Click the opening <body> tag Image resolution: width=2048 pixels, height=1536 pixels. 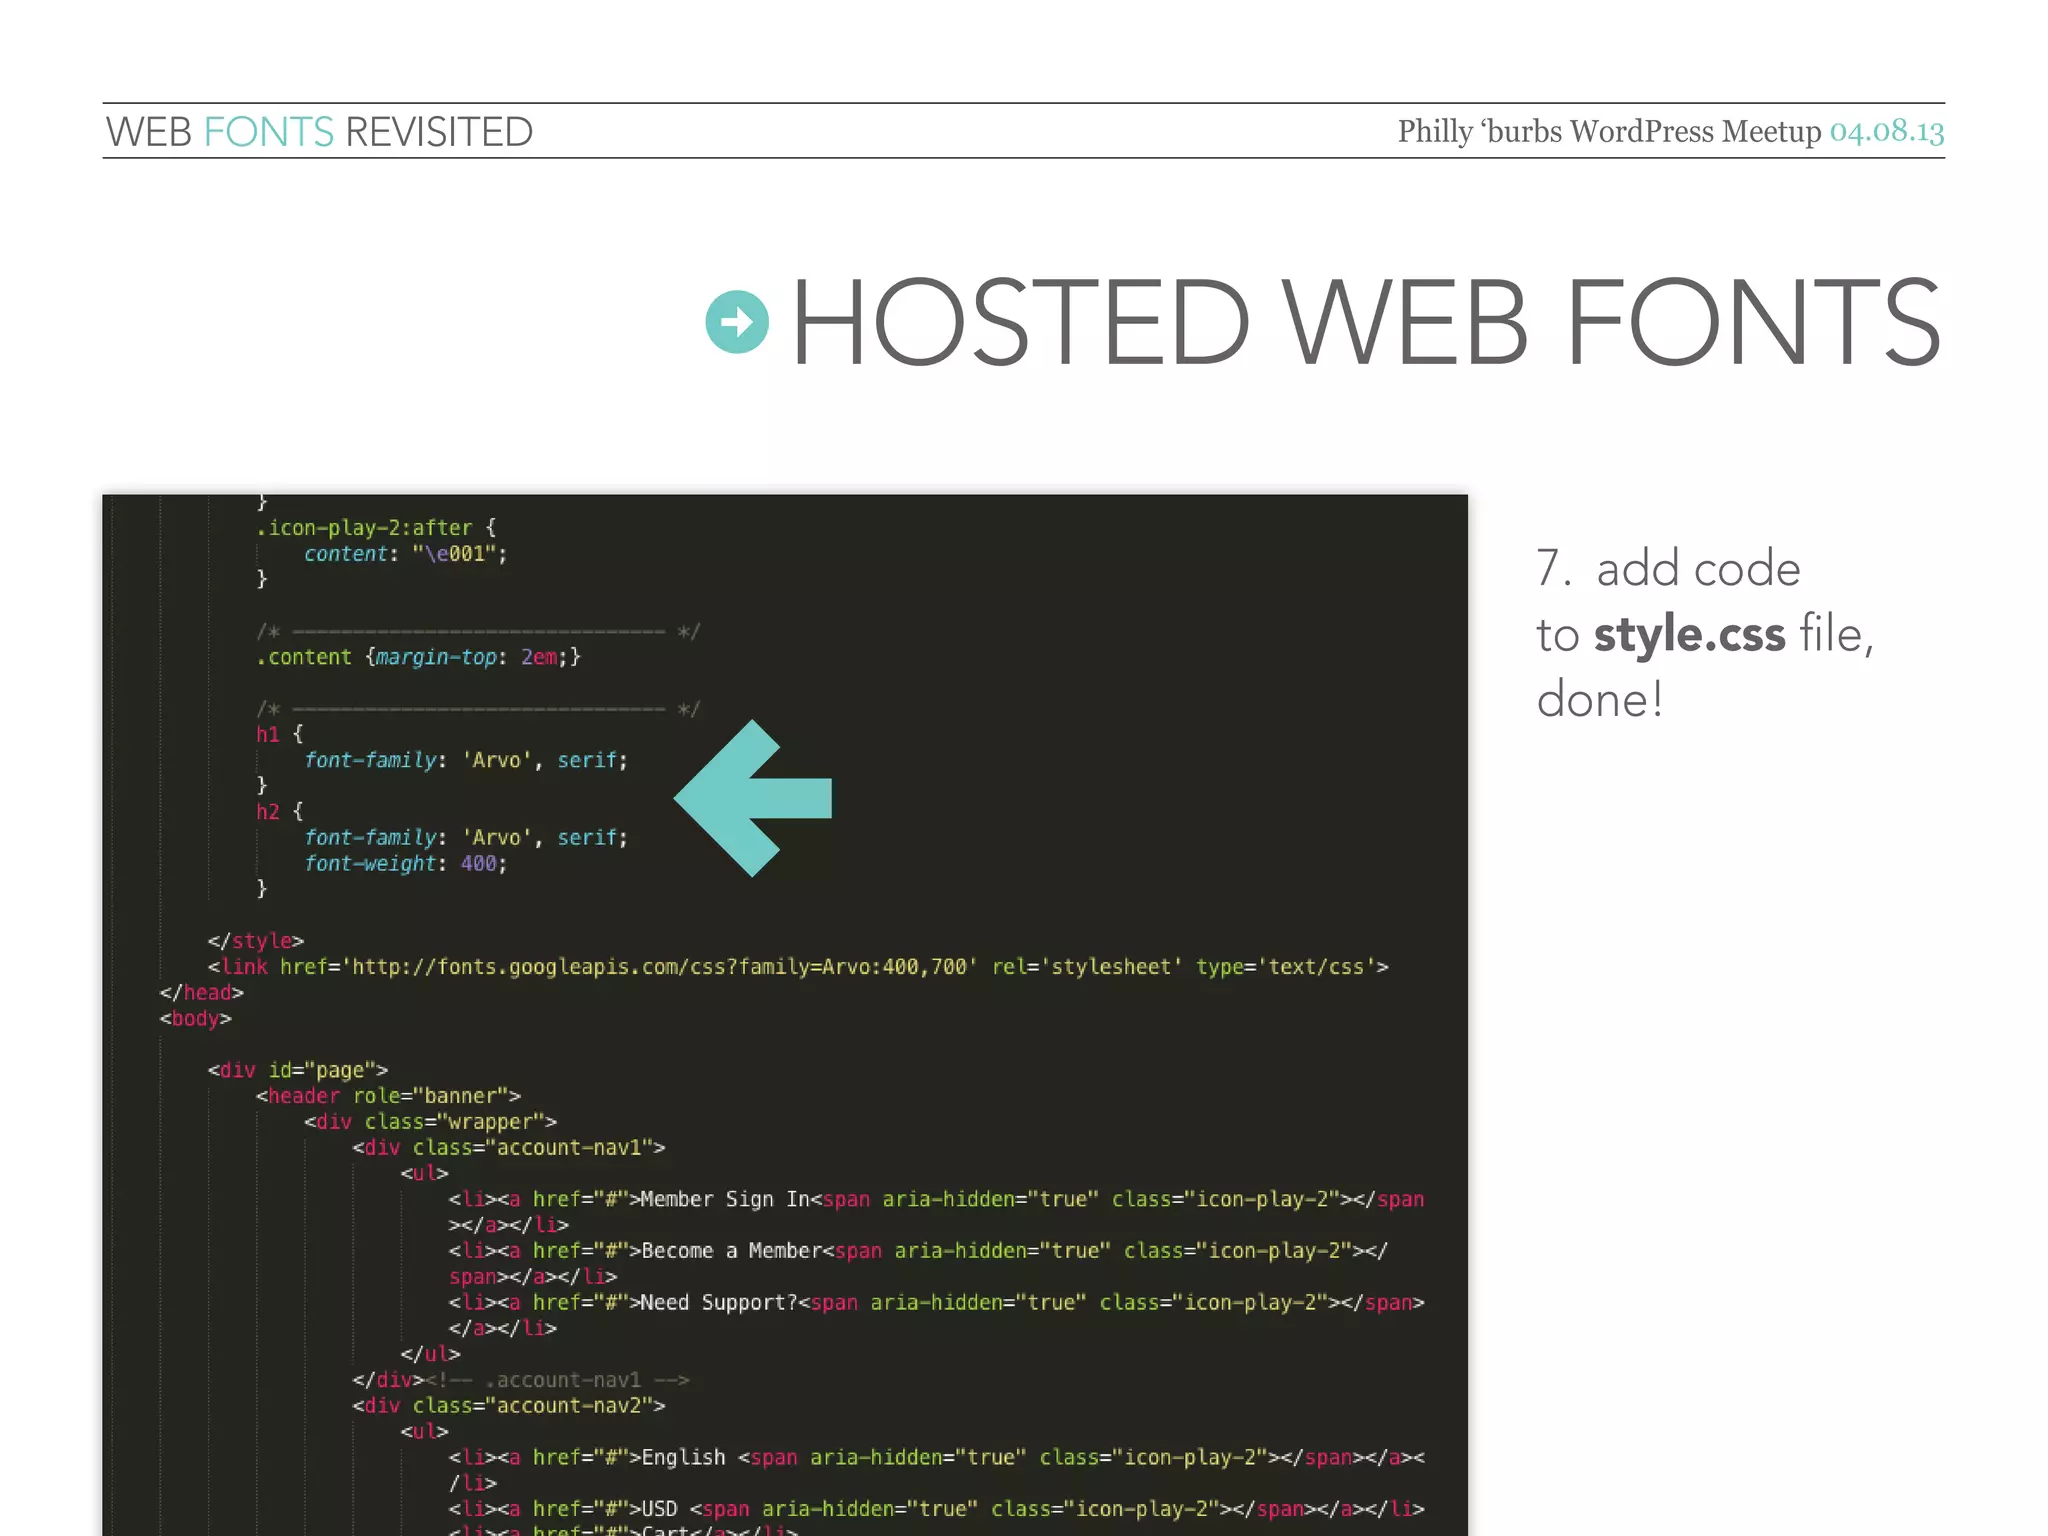tap(195, 1018)
